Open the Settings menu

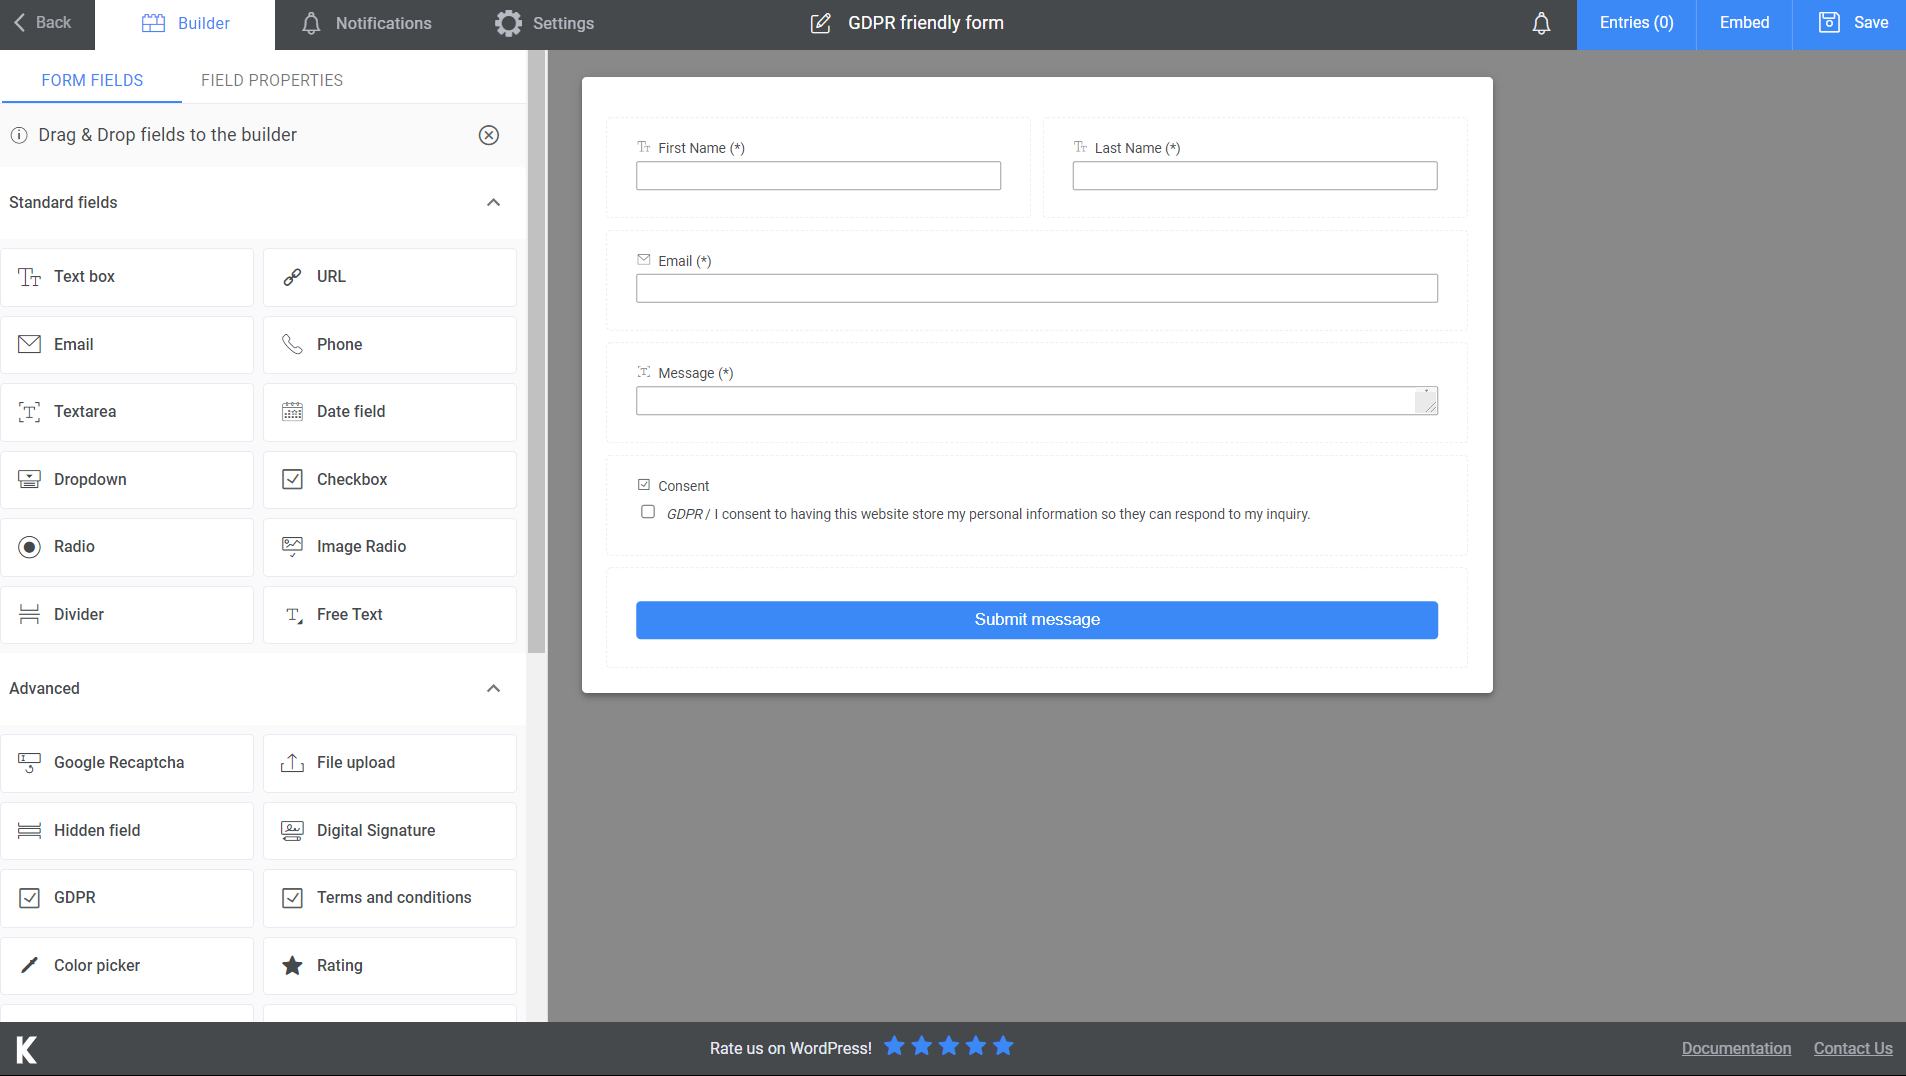543,22
